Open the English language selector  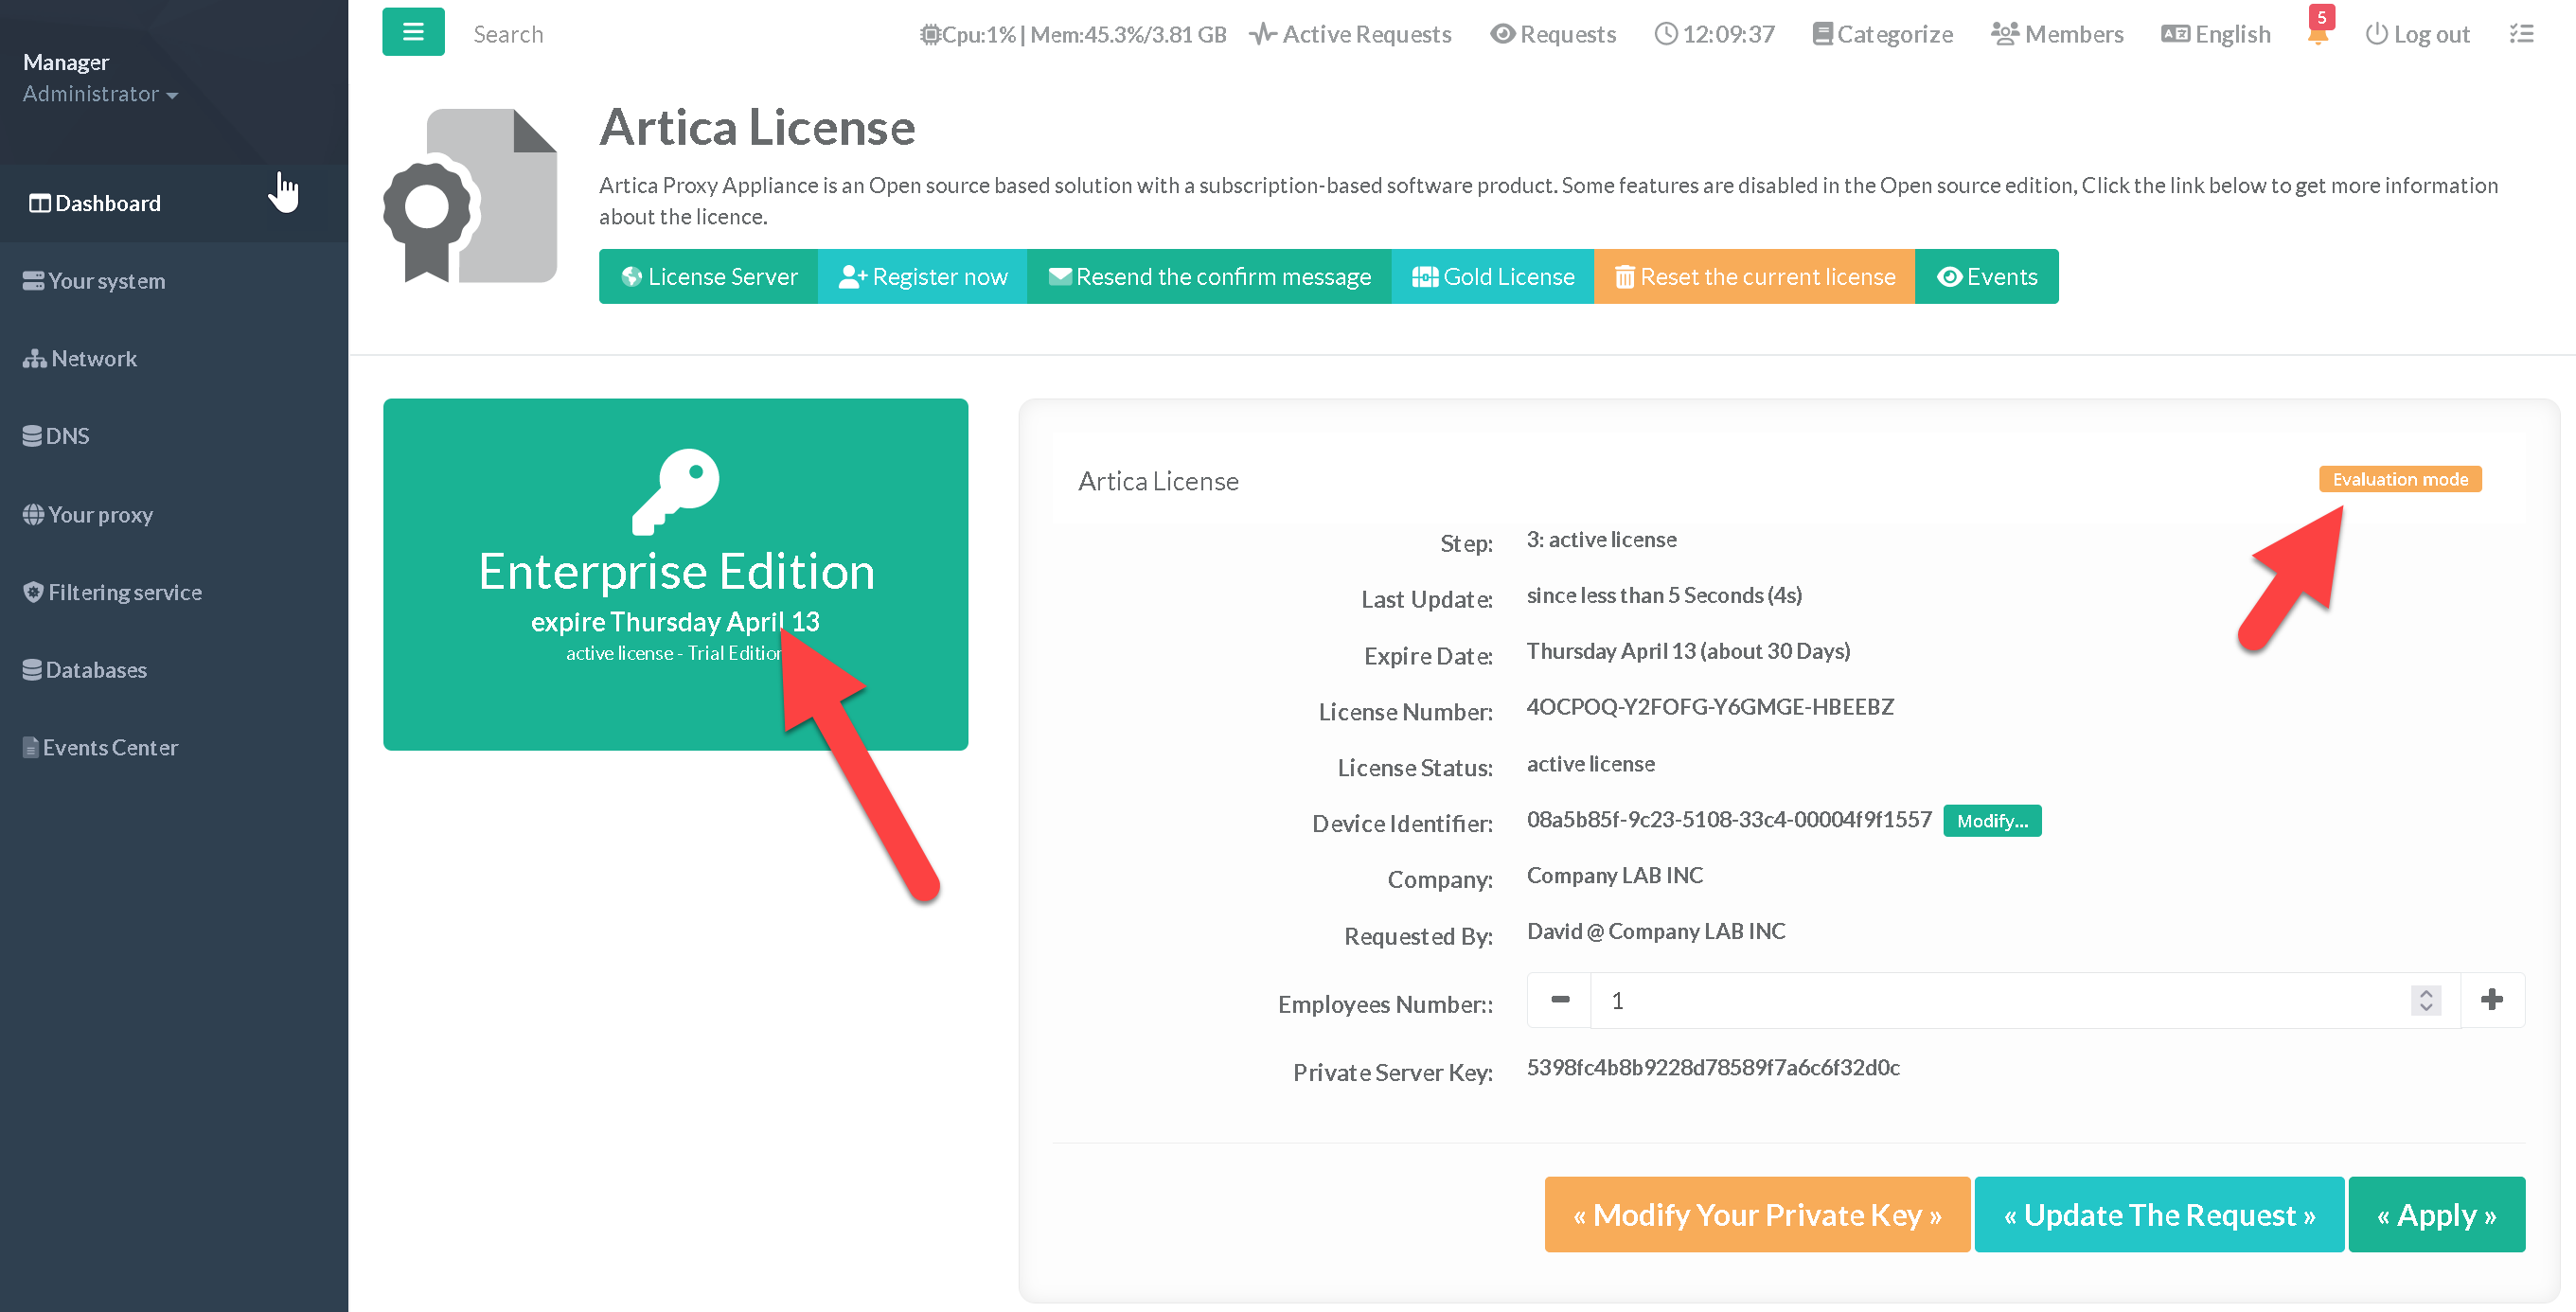2215,35
